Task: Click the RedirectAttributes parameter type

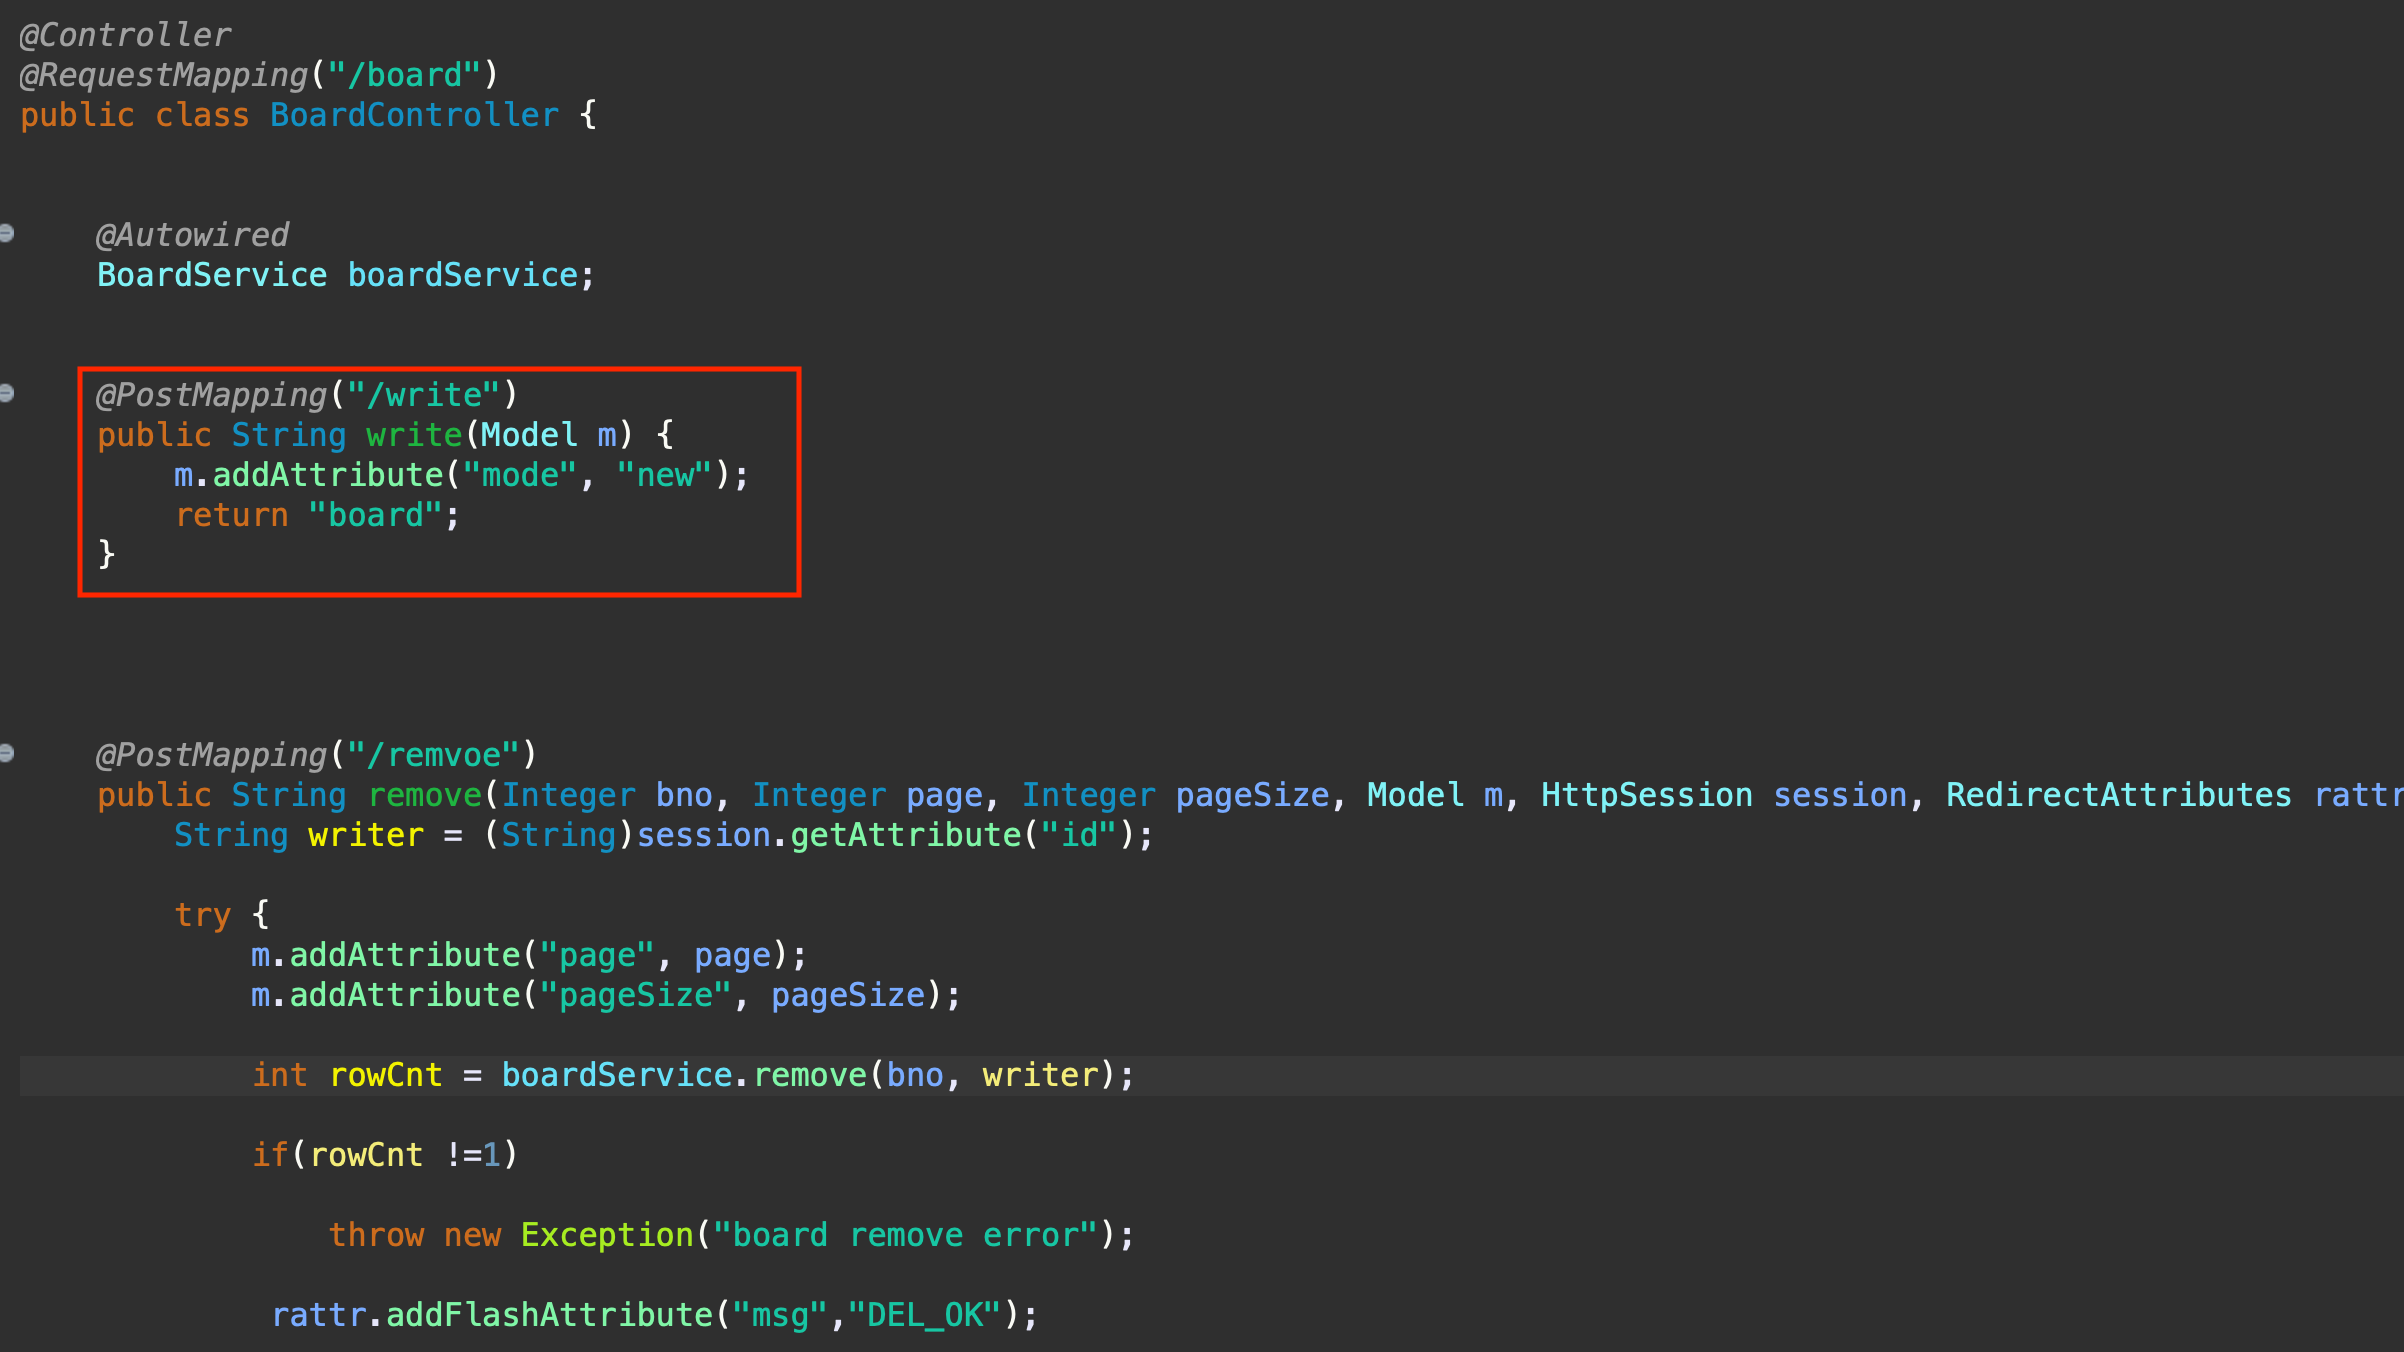Action: (x=2118, y=796)
